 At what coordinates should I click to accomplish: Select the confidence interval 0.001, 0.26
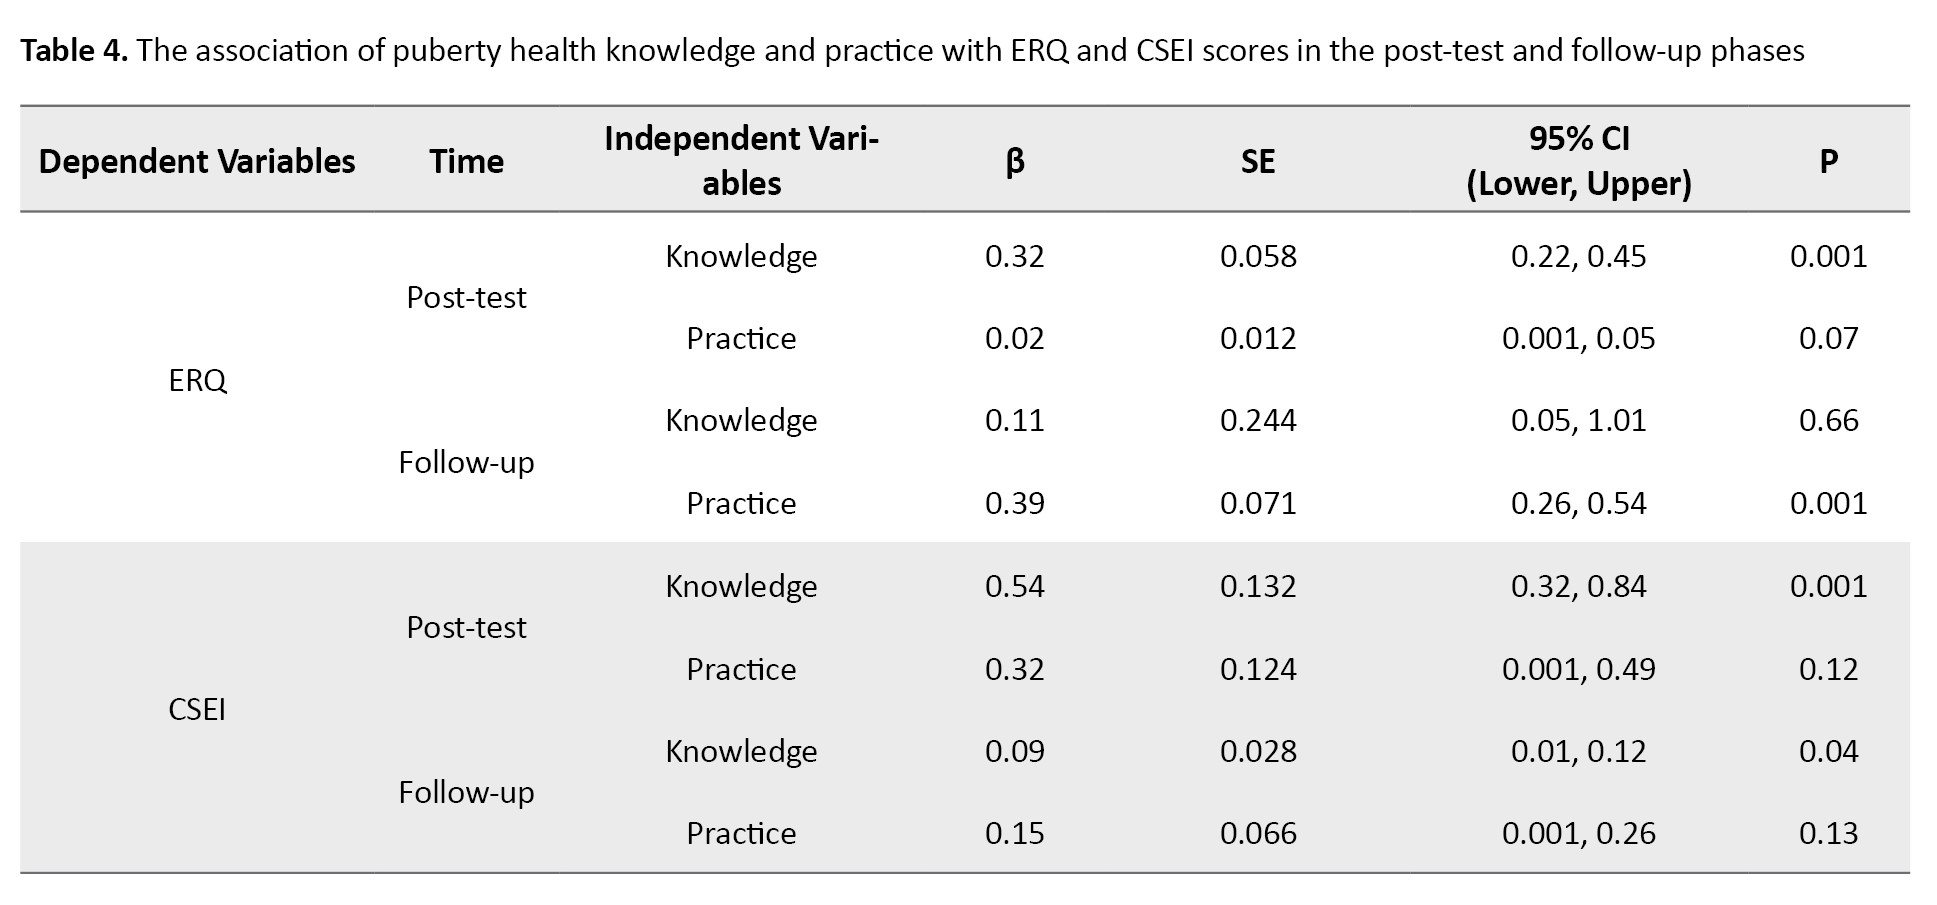click(1578, 833)
